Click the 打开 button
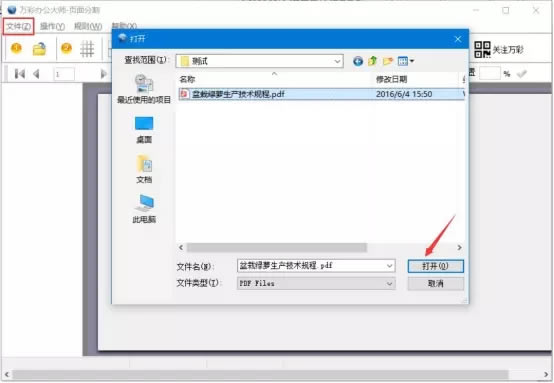554x383 pixels. pyautogui.click(x=435, y=266)
